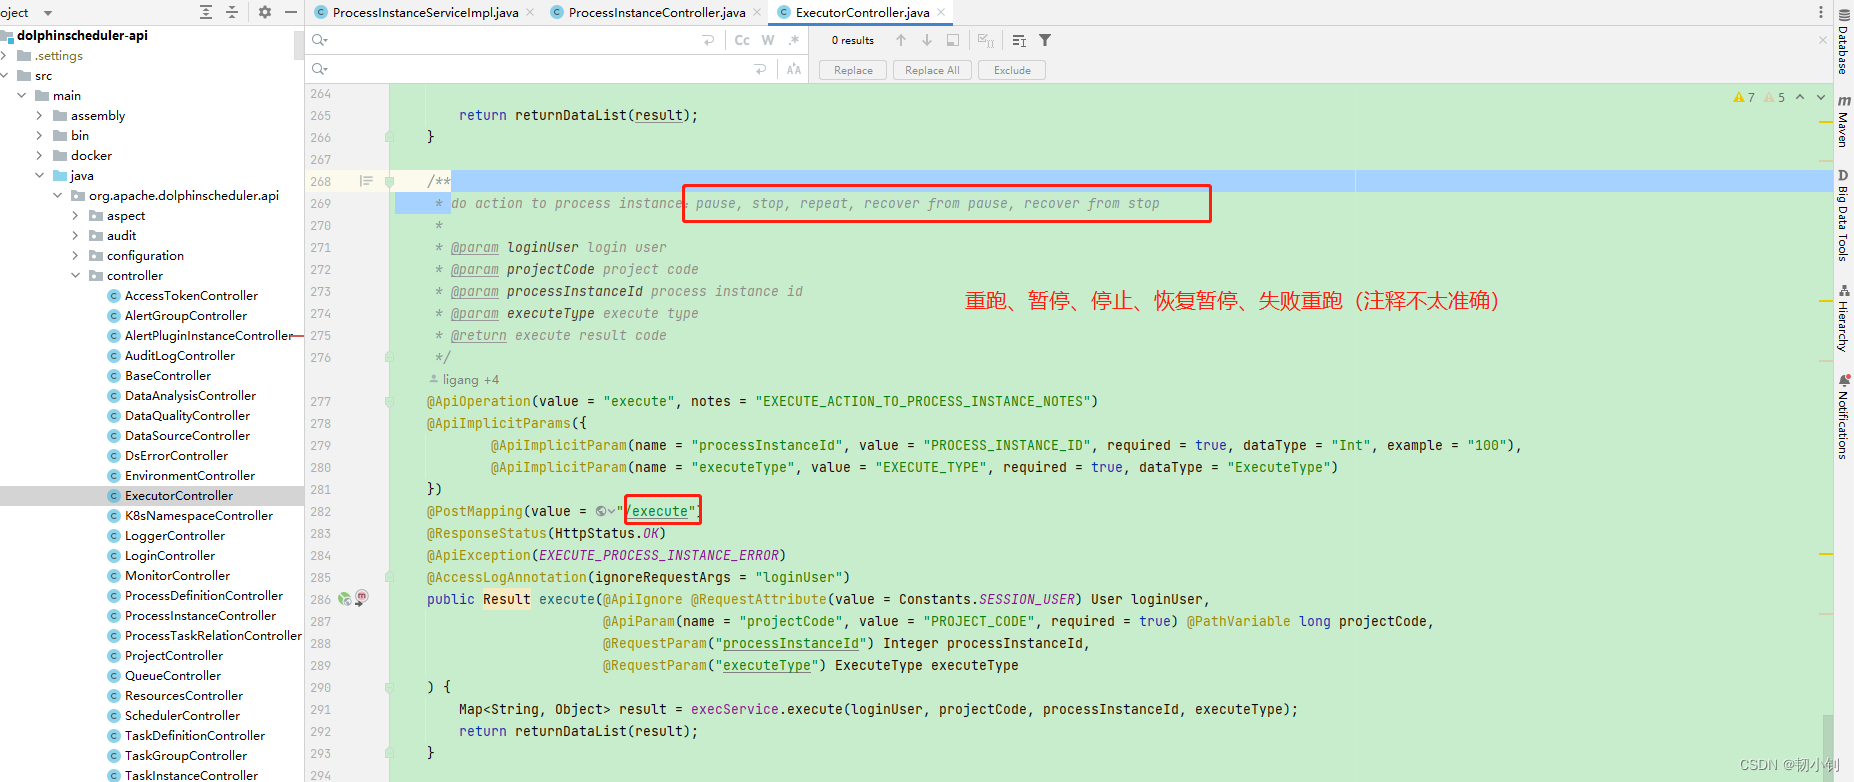Click inside the replace text field
1854x782 pixels.
click(540, 69)
